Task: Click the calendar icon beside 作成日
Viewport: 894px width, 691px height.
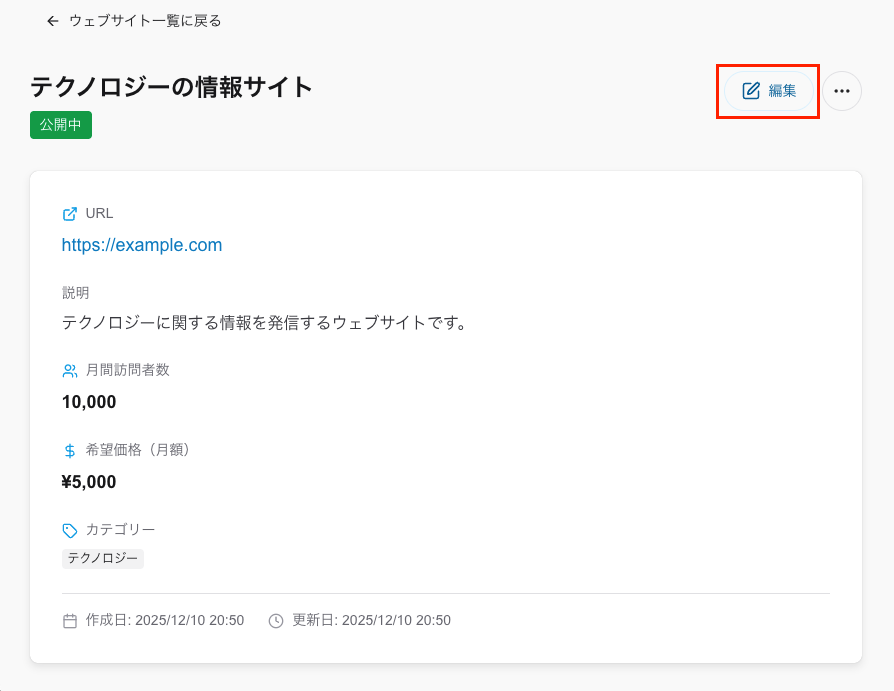Action: [x=70, y=621]
